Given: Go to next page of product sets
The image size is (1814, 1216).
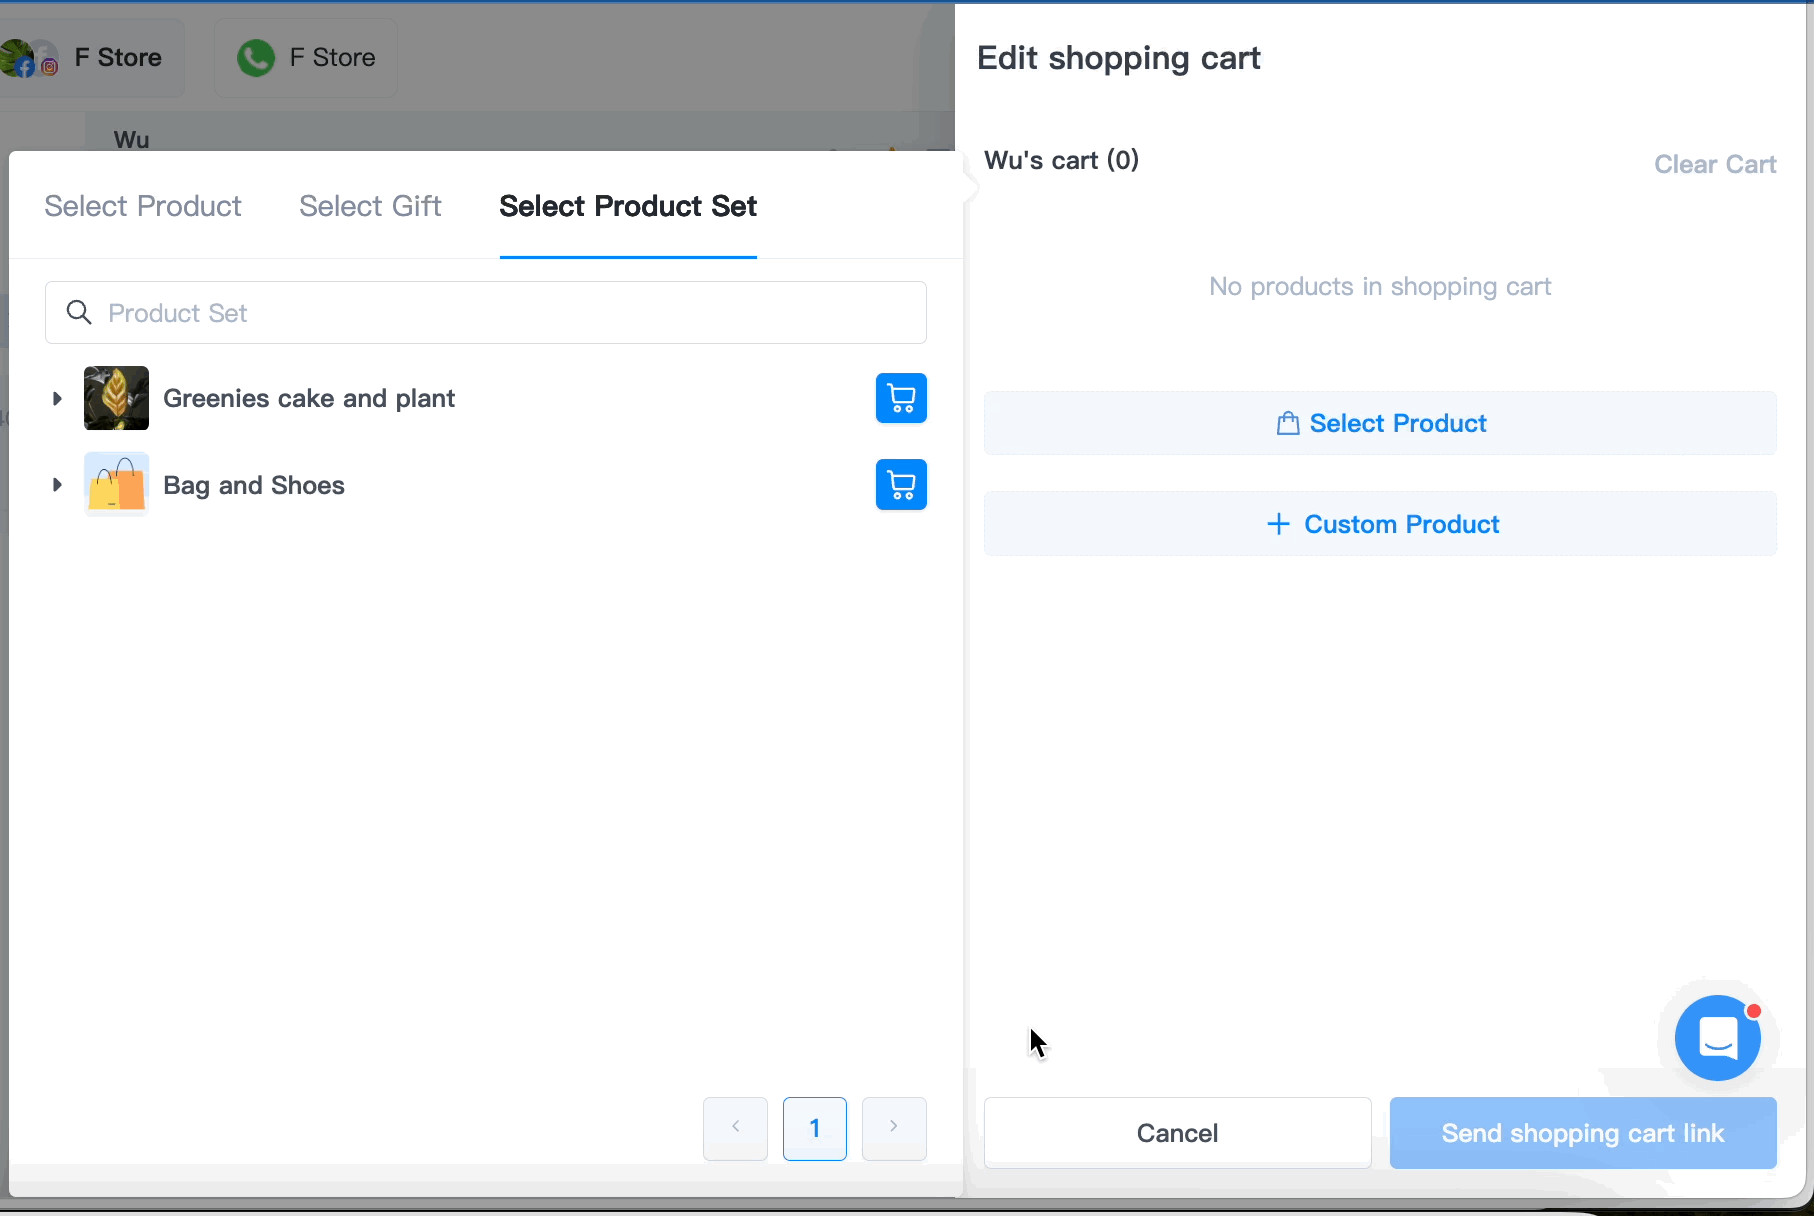Looking at the screenshot, I should point(894,1128).
